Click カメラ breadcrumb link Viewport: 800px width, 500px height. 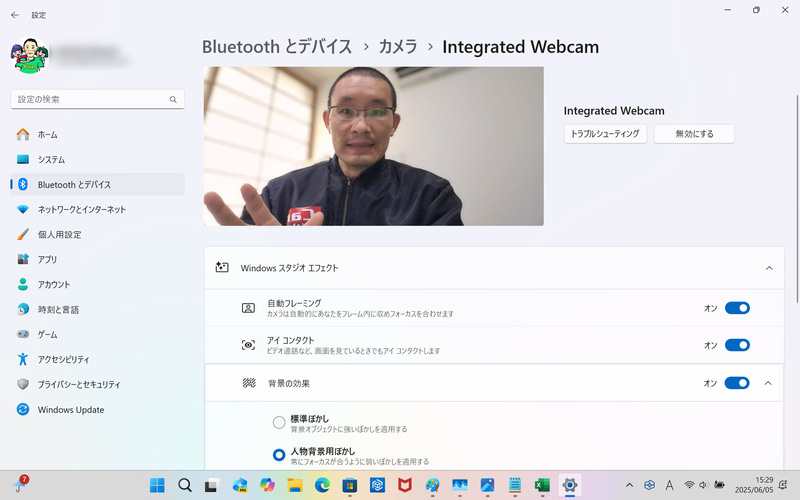tap(397, 47)
